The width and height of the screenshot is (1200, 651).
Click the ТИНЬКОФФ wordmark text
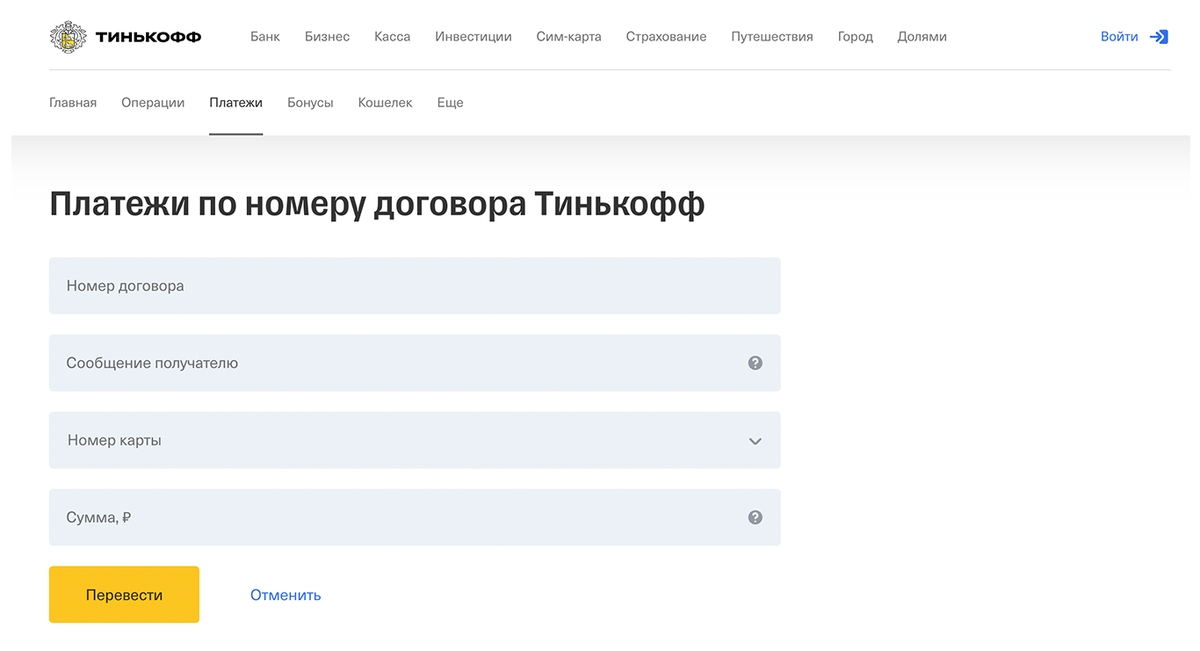(148, 37)
